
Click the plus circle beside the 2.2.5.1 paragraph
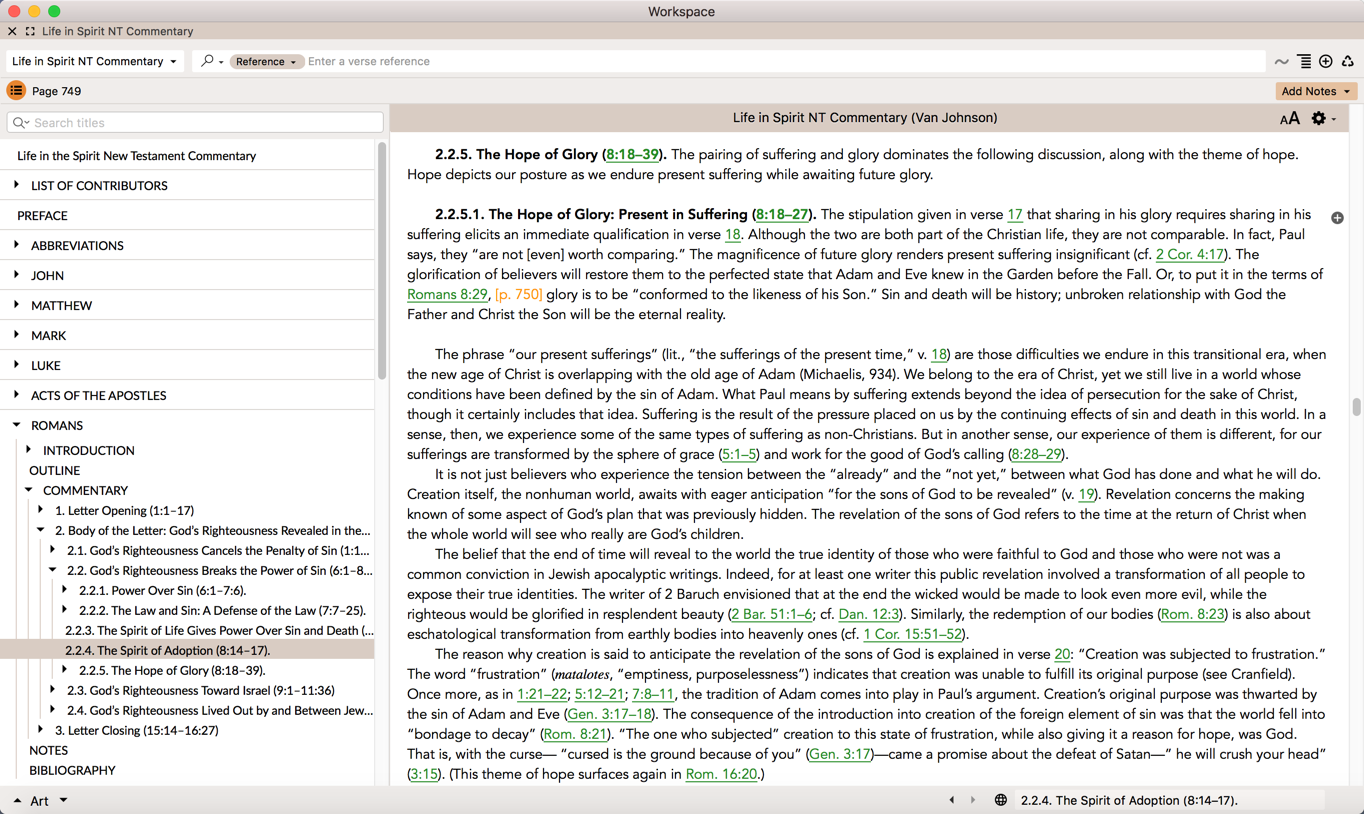coord(1337,218)
